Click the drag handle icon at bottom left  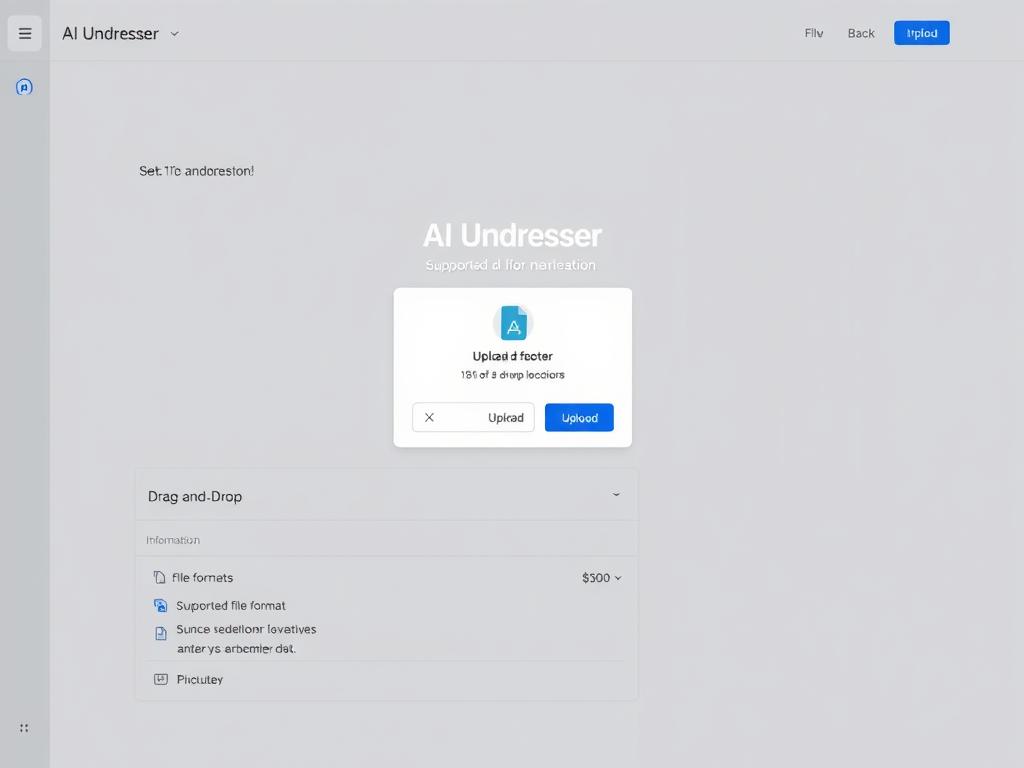point(23,728)
